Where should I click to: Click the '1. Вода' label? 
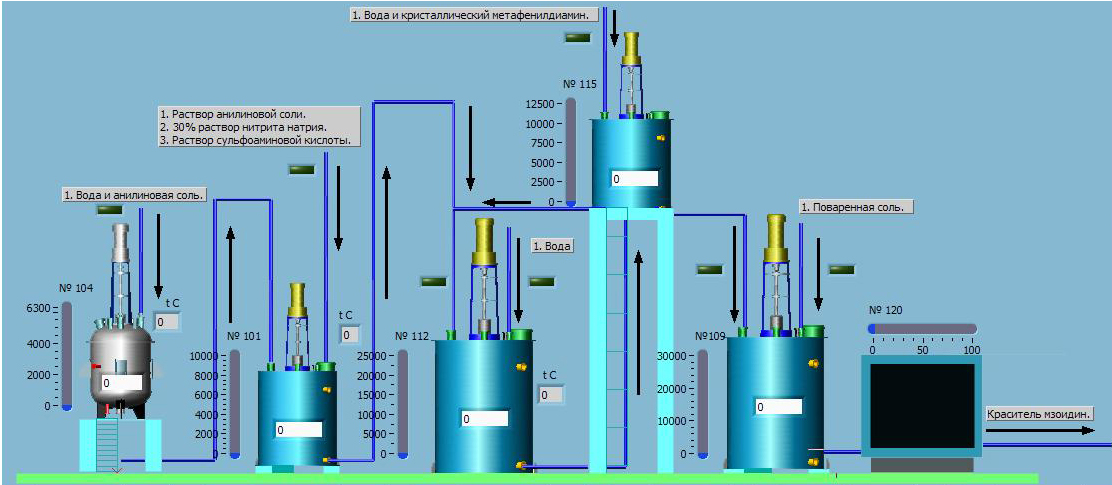(552, 246)
